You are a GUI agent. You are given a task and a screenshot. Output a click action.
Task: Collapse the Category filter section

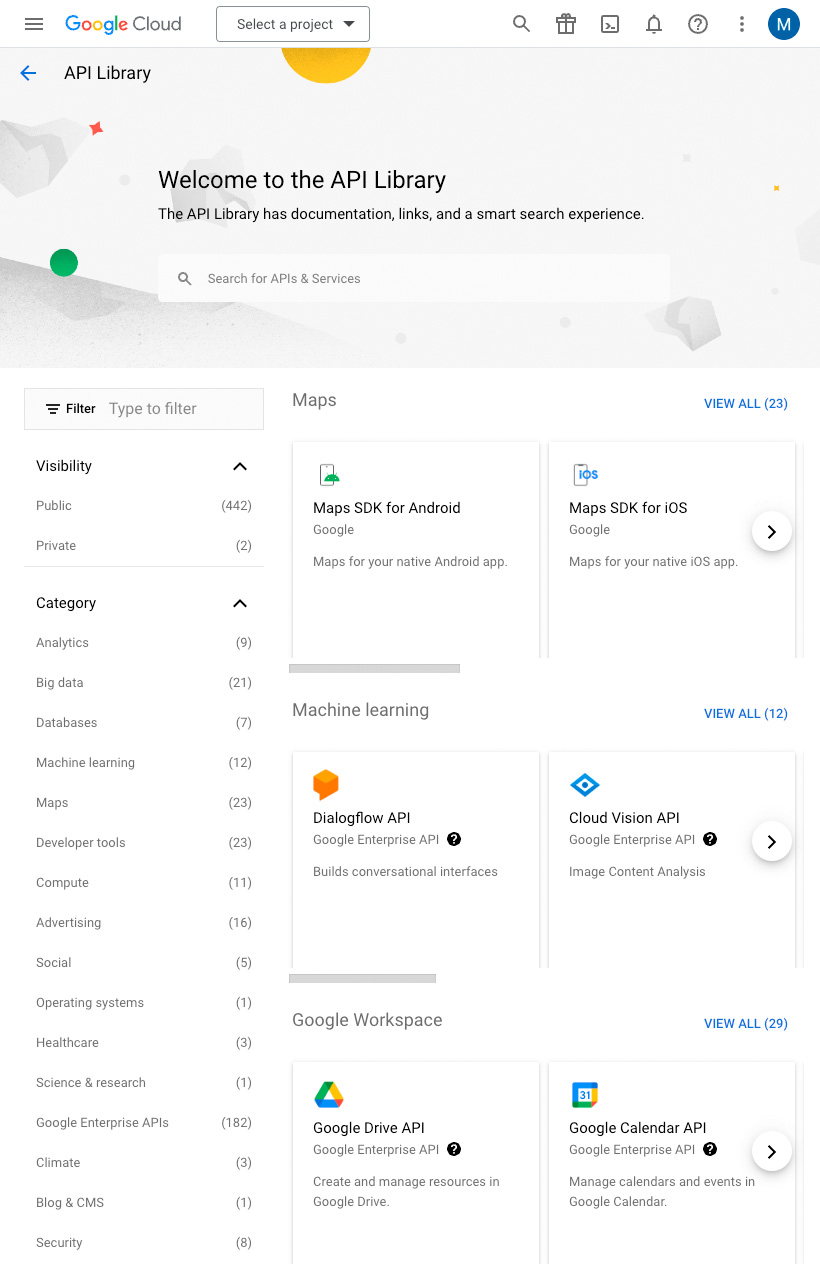tap(239, 603)
